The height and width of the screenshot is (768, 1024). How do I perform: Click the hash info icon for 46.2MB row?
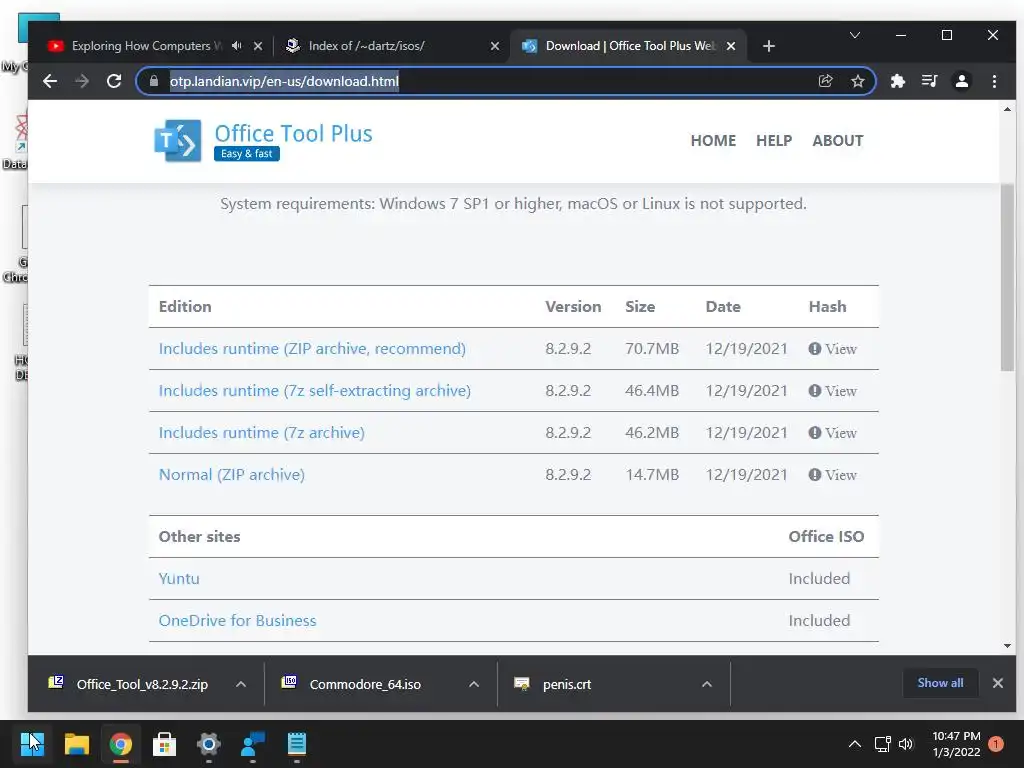(814, 432)
